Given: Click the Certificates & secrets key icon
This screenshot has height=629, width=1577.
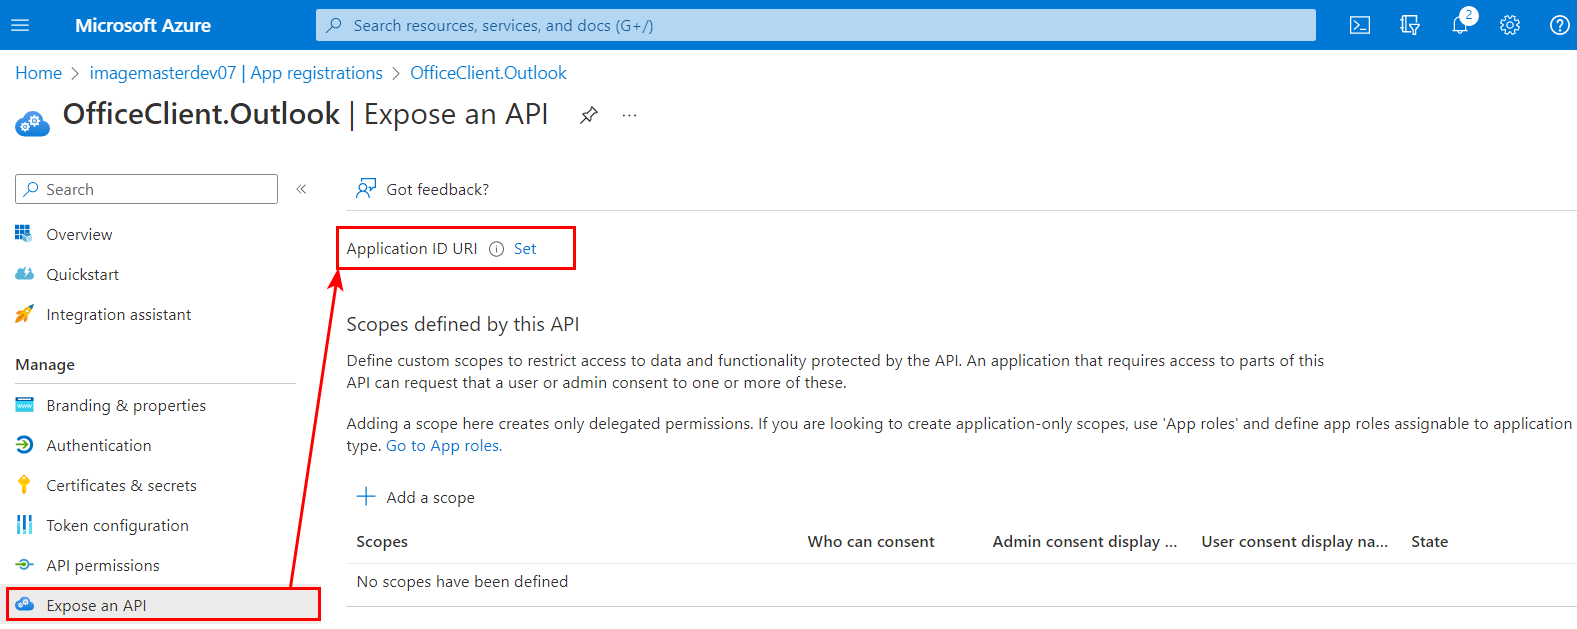Looking at the screenshot, I should pyautogui.click(x=24, y=485).
